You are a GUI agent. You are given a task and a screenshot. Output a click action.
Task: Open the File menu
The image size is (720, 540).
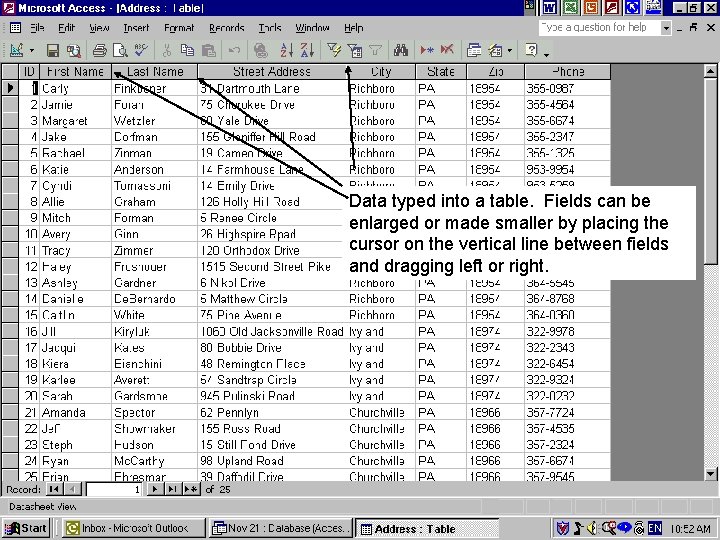(x=37, y=28)
